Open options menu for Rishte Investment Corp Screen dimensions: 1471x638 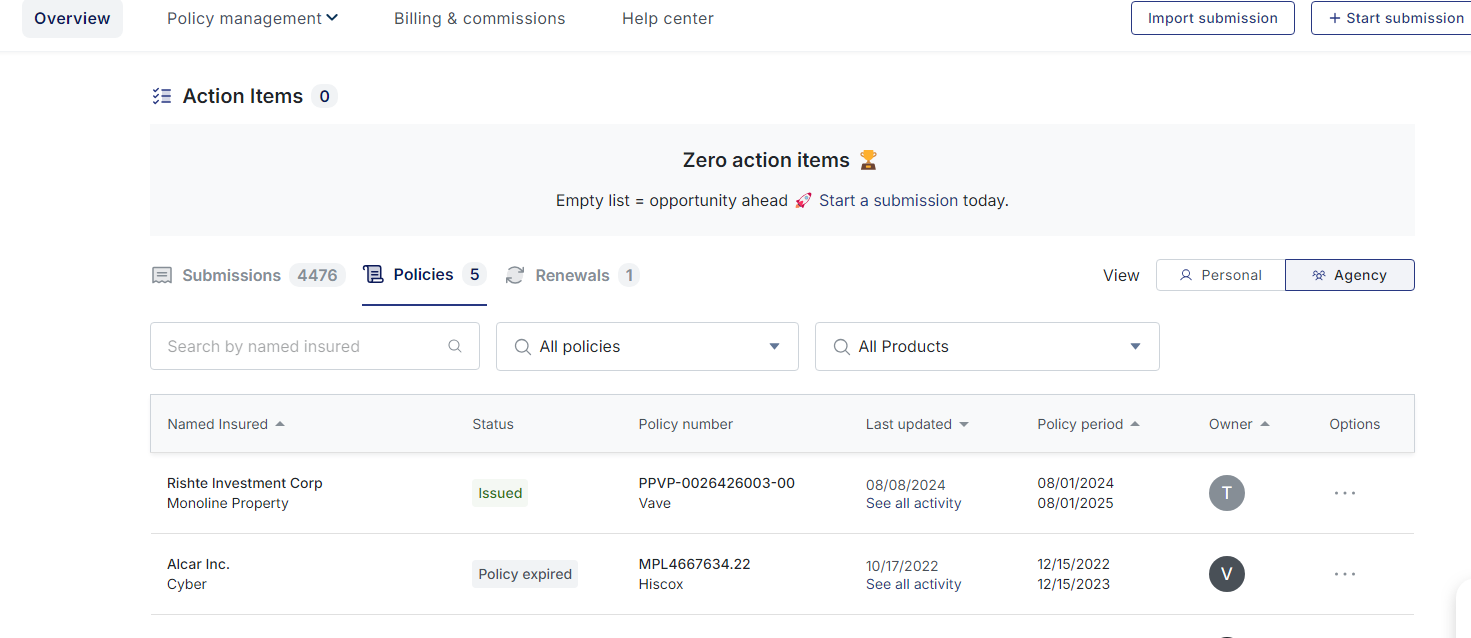tap(1345, 493)
